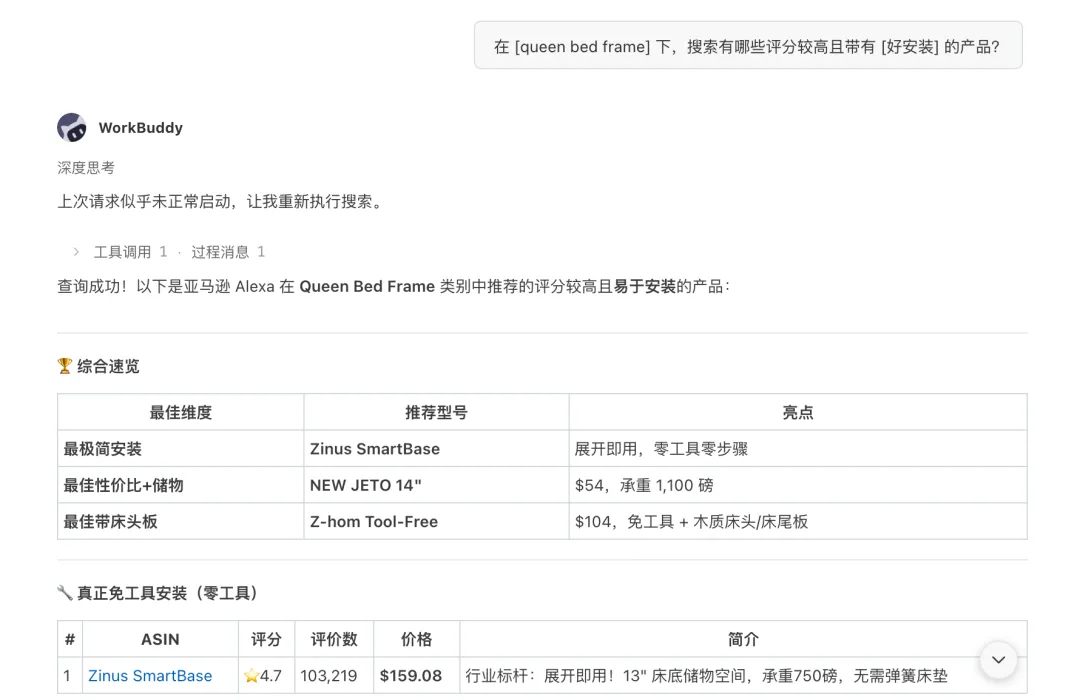Expand the 工具调用 process details

coord(76,252)
